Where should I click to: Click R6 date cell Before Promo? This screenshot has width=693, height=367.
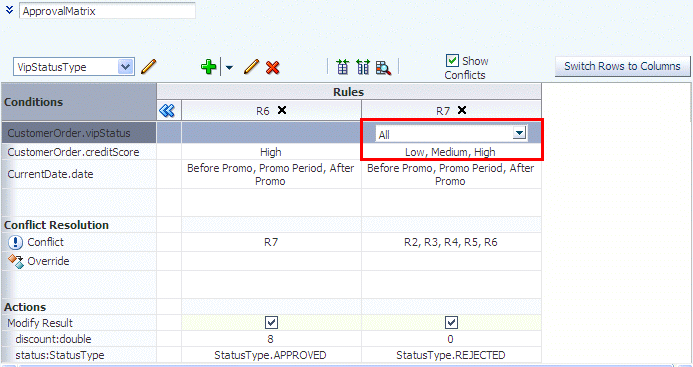[x=271, y=174]
